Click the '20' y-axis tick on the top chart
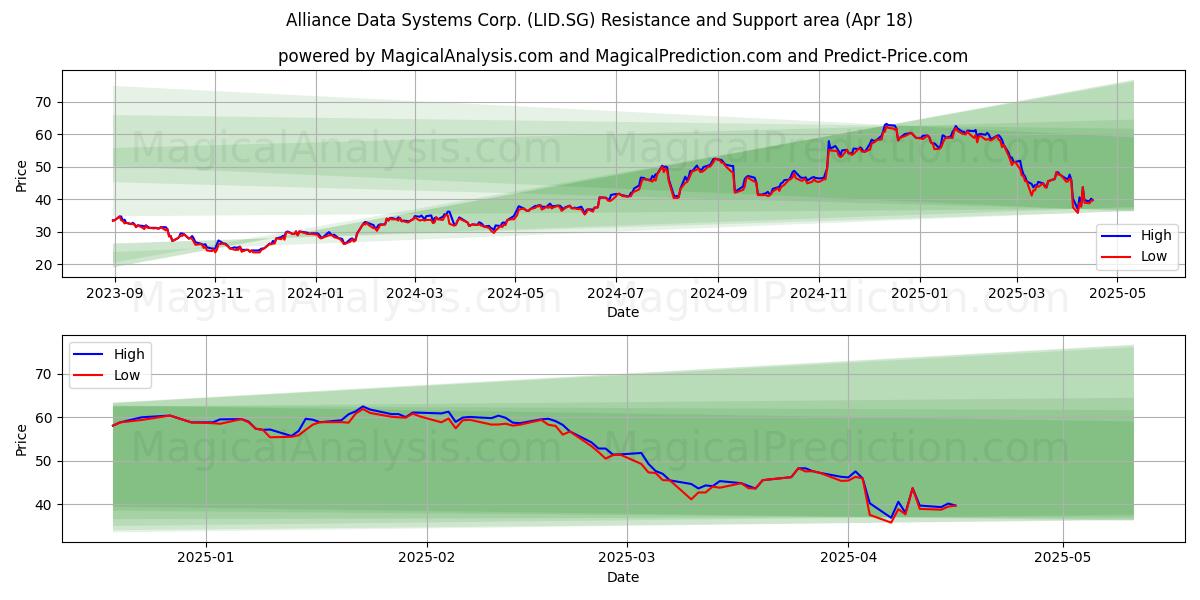 (x=44, y=265)
